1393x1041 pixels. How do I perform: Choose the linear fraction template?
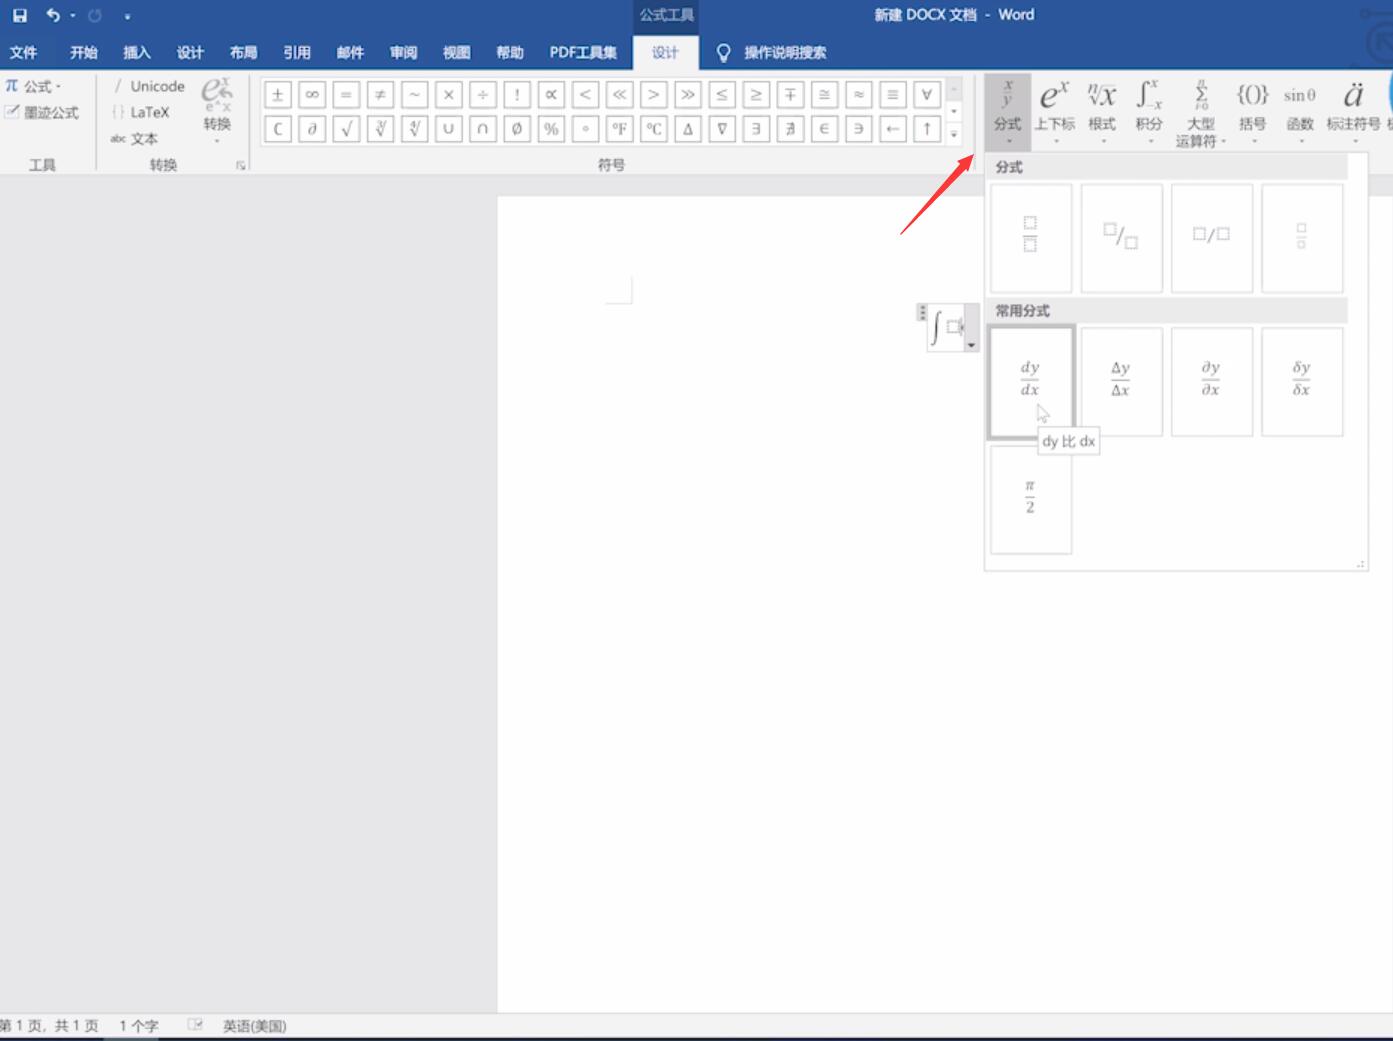1212,237
